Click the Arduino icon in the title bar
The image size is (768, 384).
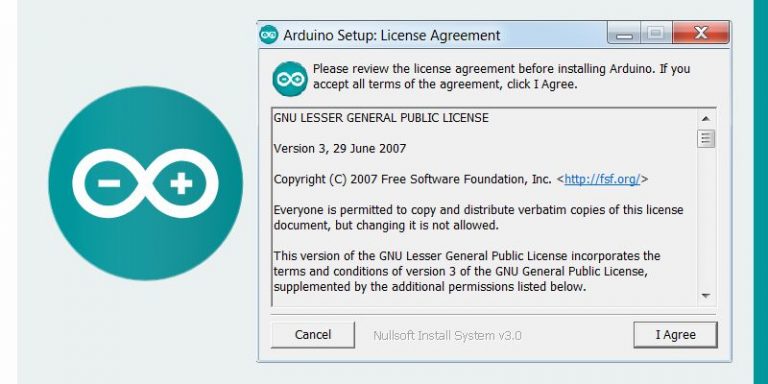[268, 35]
